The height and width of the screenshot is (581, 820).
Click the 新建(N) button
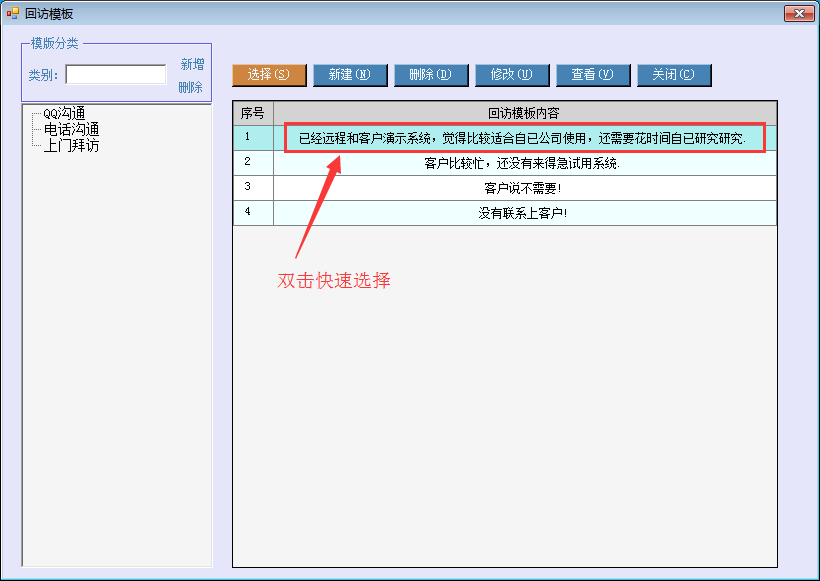(x=350, y=75)
